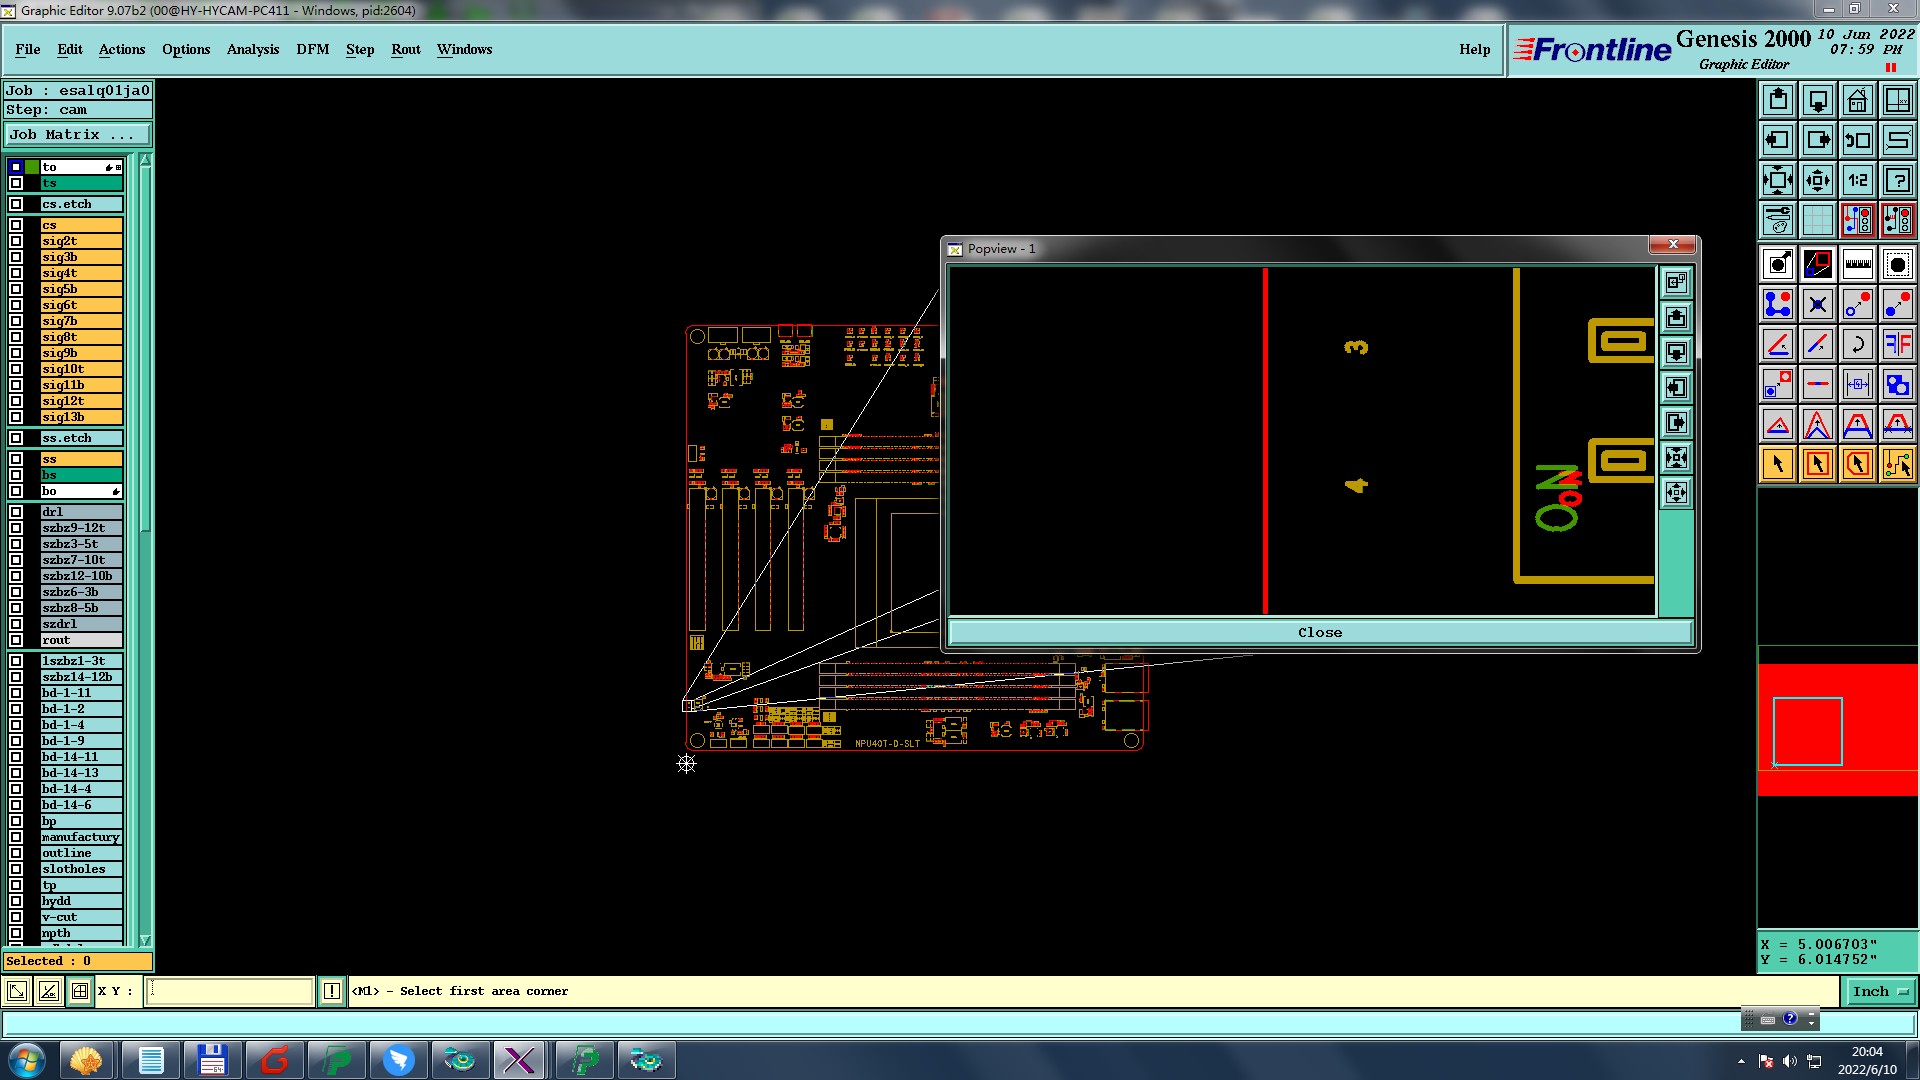Click the X Y coordinate input field
This screenshot has width=1920, height=1080.
tap(230, 991)
